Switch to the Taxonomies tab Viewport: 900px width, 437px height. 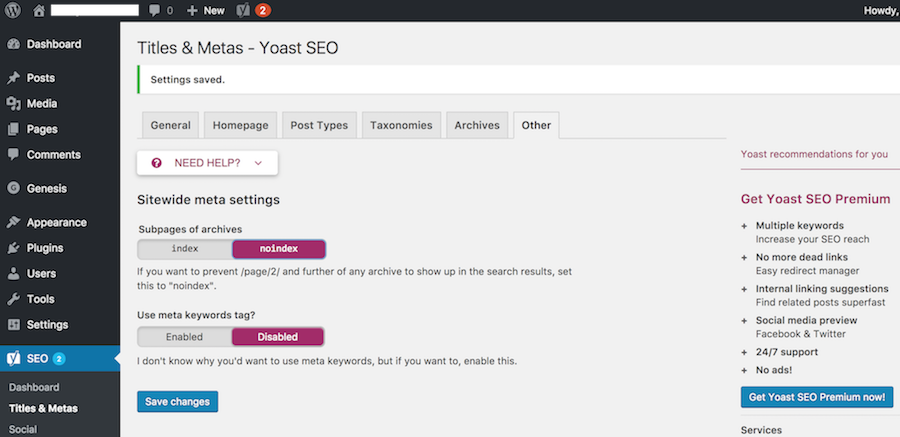tap(401, 125)
